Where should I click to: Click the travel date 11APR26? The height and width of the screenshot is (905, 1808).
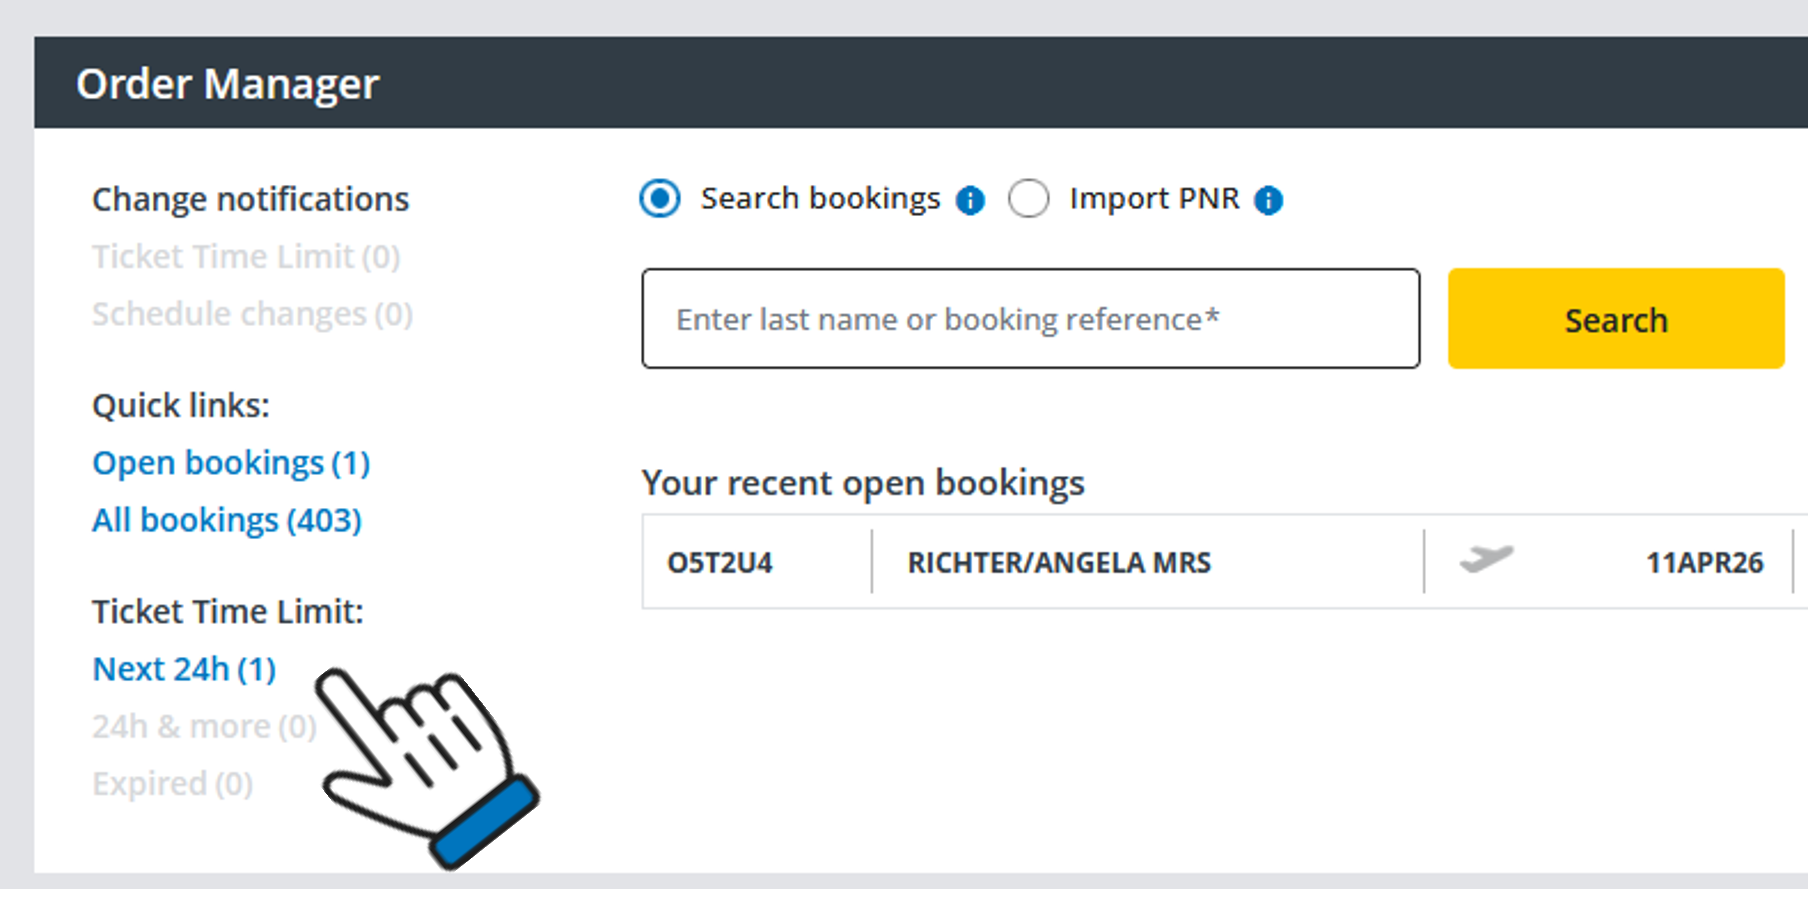(x=1704, y=561)
